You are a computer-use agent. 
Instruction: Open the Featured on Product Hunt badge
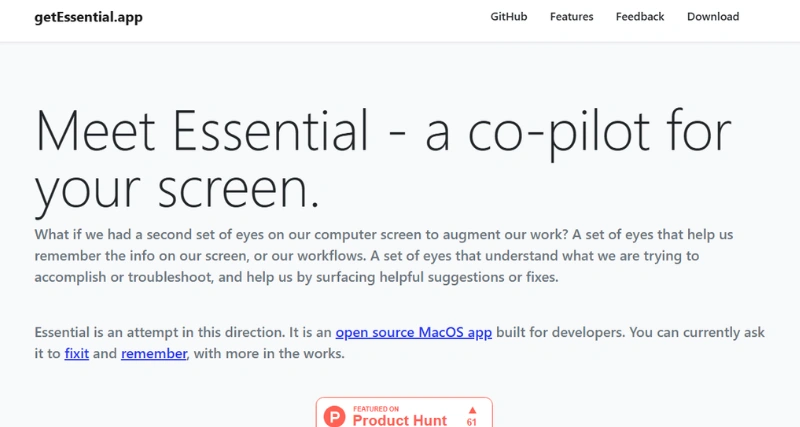(404, 412)
